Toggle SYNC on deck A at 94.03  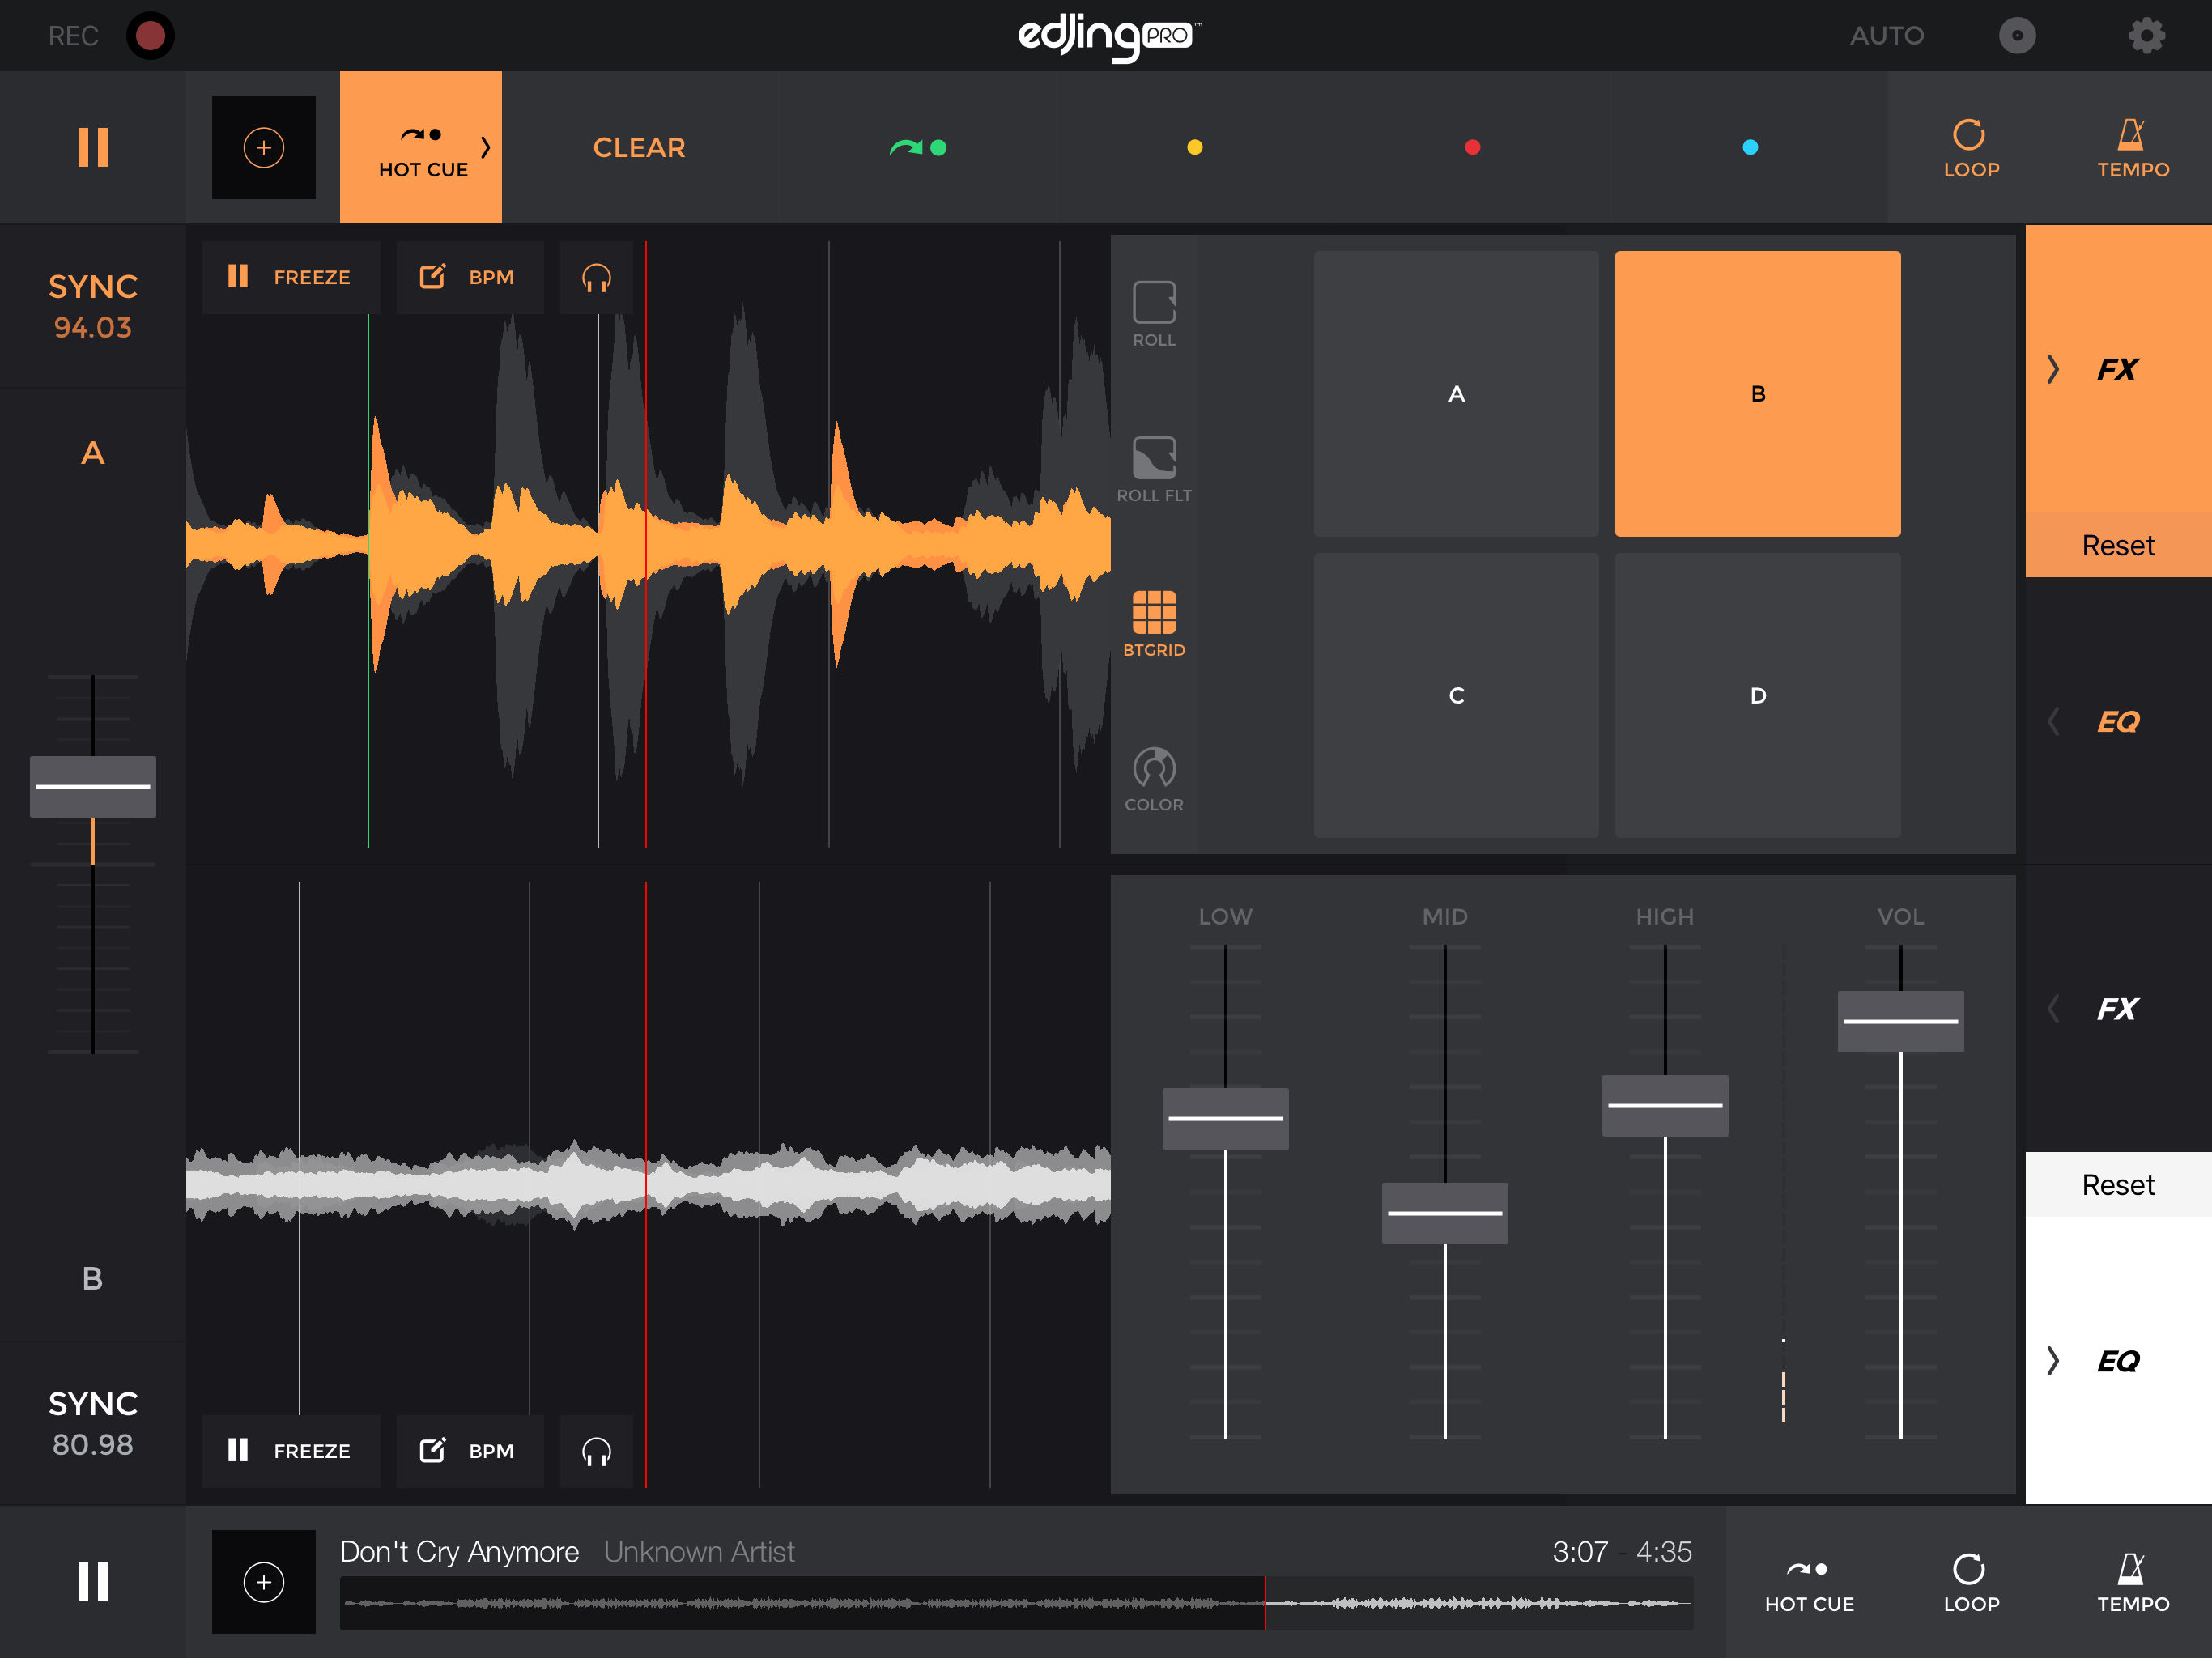(93, 305)
